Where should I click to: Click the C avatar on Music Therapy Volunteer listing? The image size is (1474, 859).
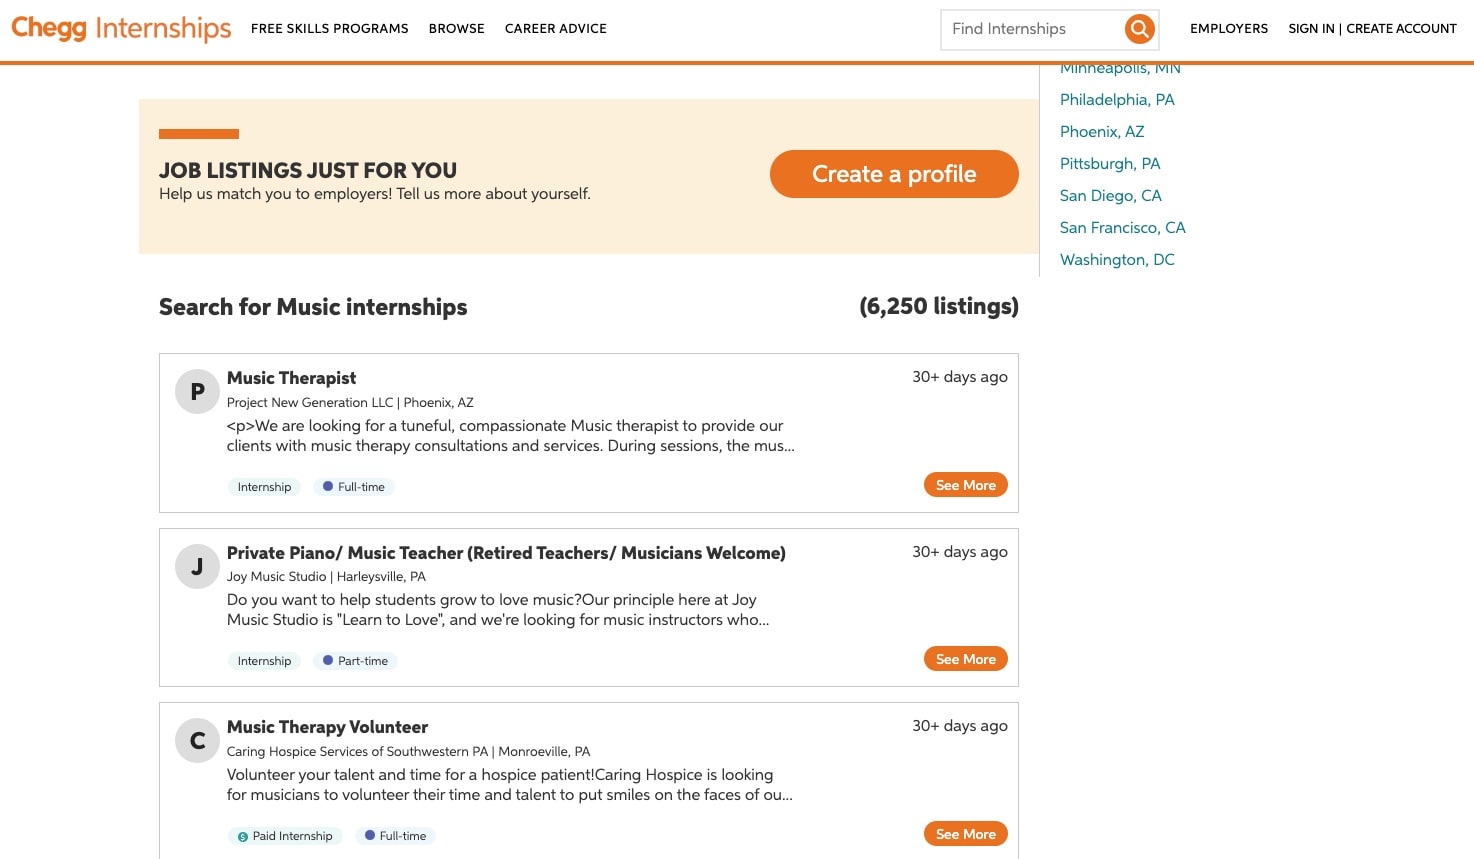coord(197,740)
